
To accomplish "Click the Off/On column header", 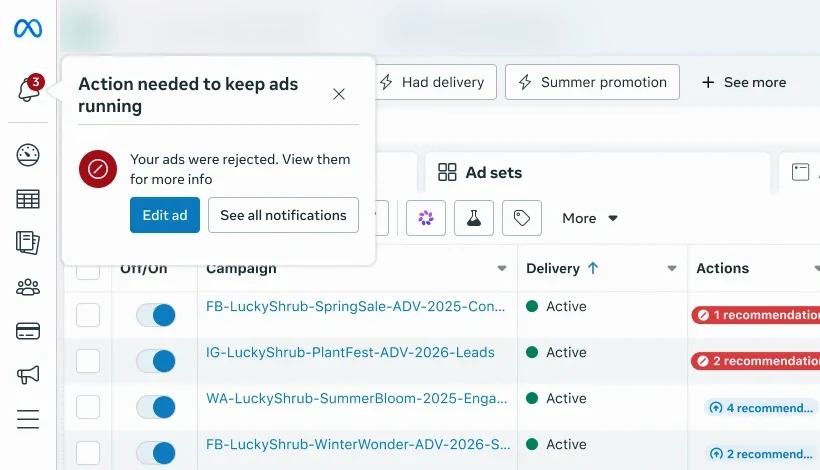I will click(x=144, y=269).
